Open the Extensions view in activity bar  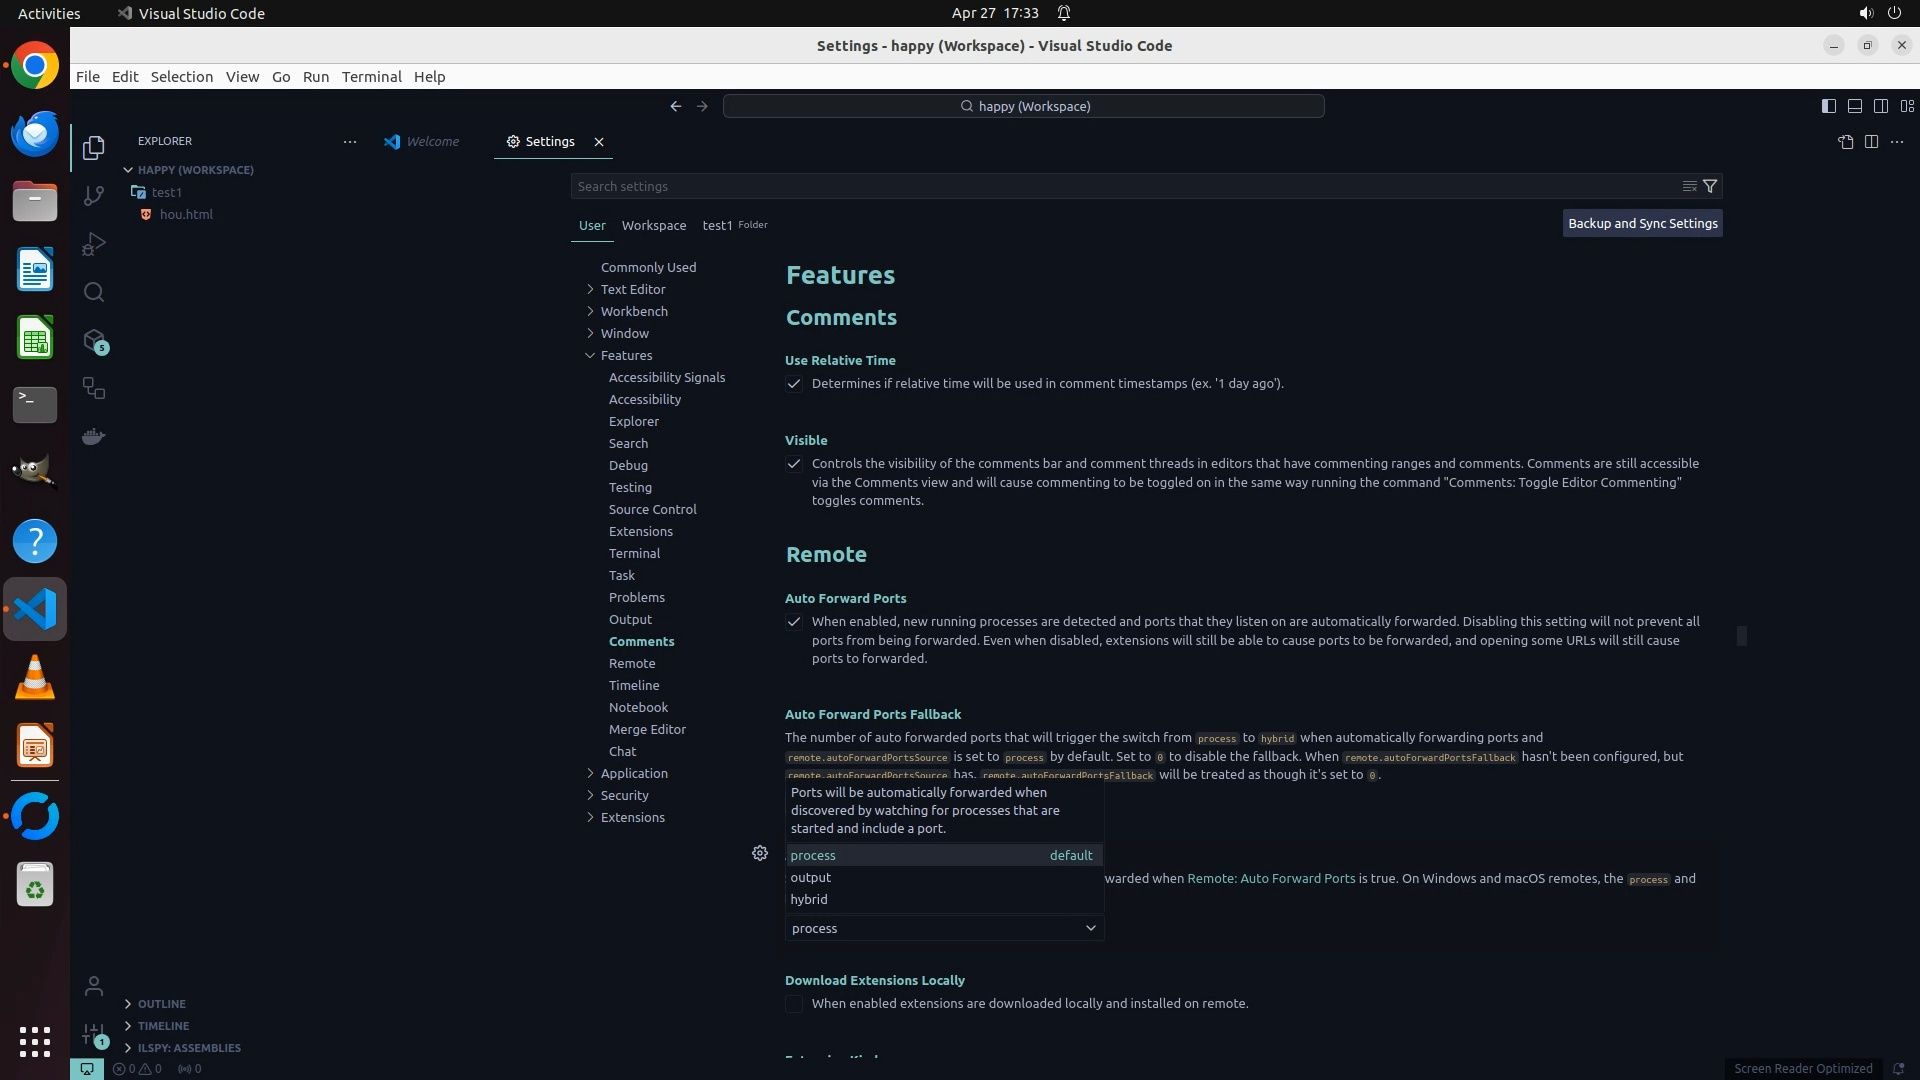pyautogui.click(x=94, y=341)
